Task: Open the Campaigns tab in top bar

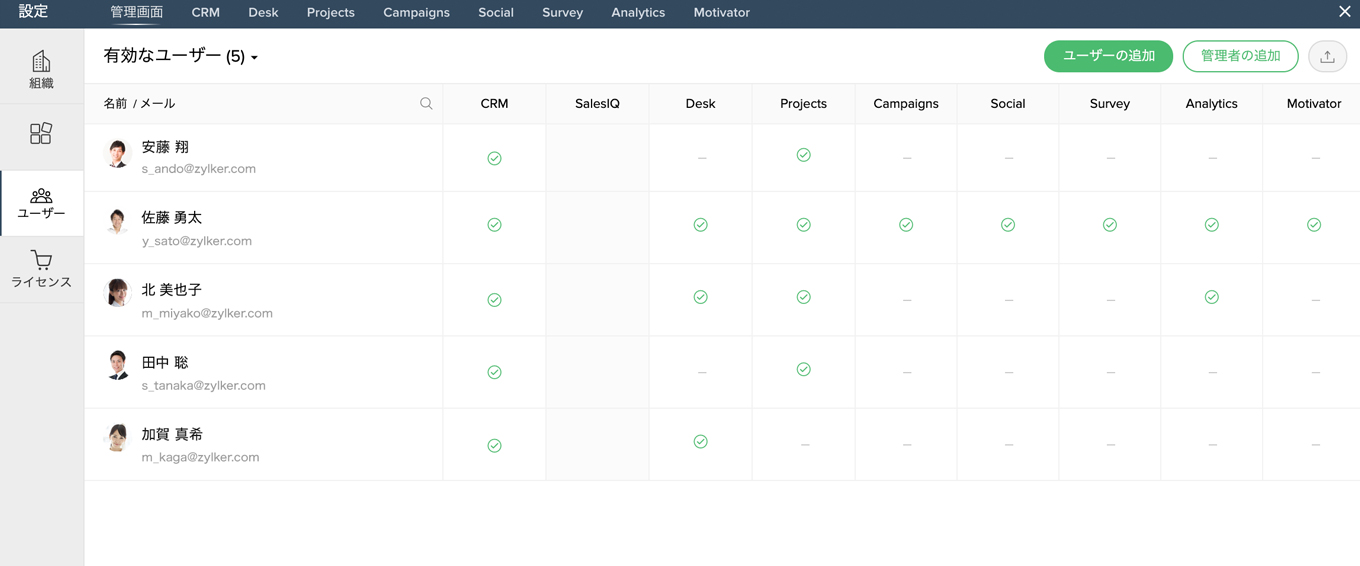Action: pos(416,13)
